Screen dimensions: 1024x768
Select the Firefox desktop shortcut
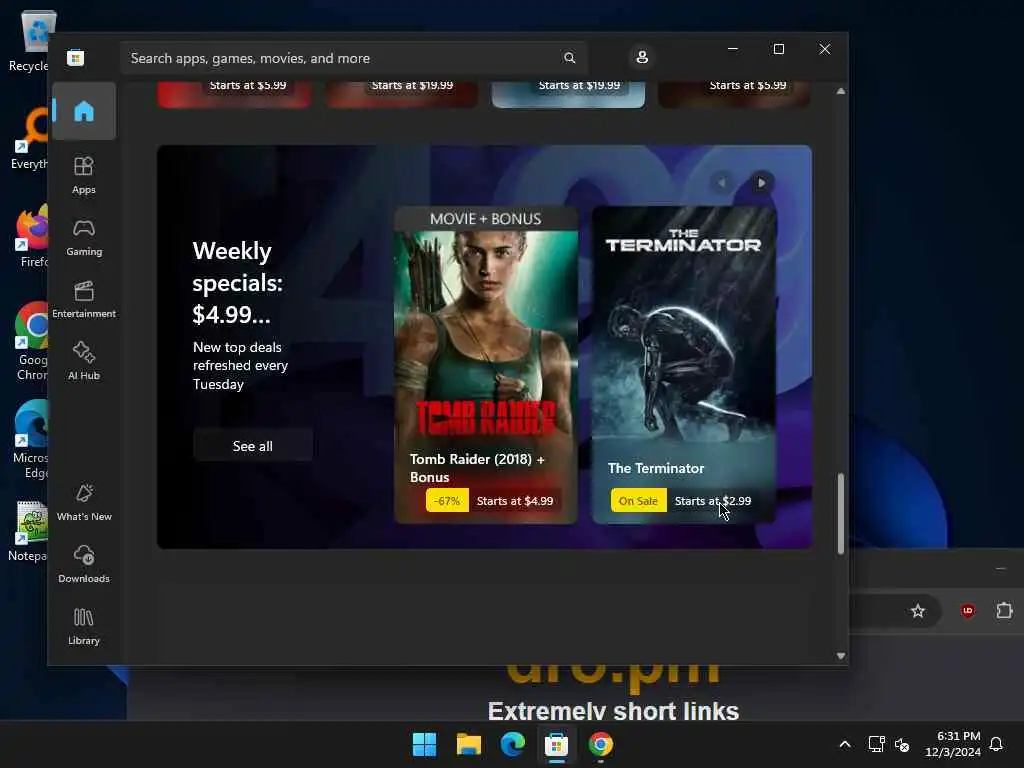[31, 236]
